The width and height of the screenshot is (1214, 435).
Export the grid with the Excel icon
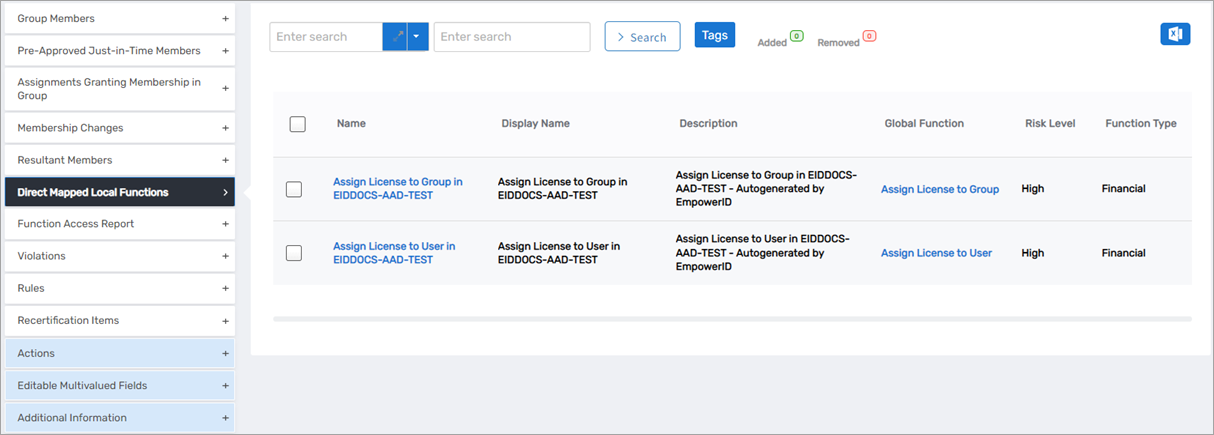[x=1175, y=34]
